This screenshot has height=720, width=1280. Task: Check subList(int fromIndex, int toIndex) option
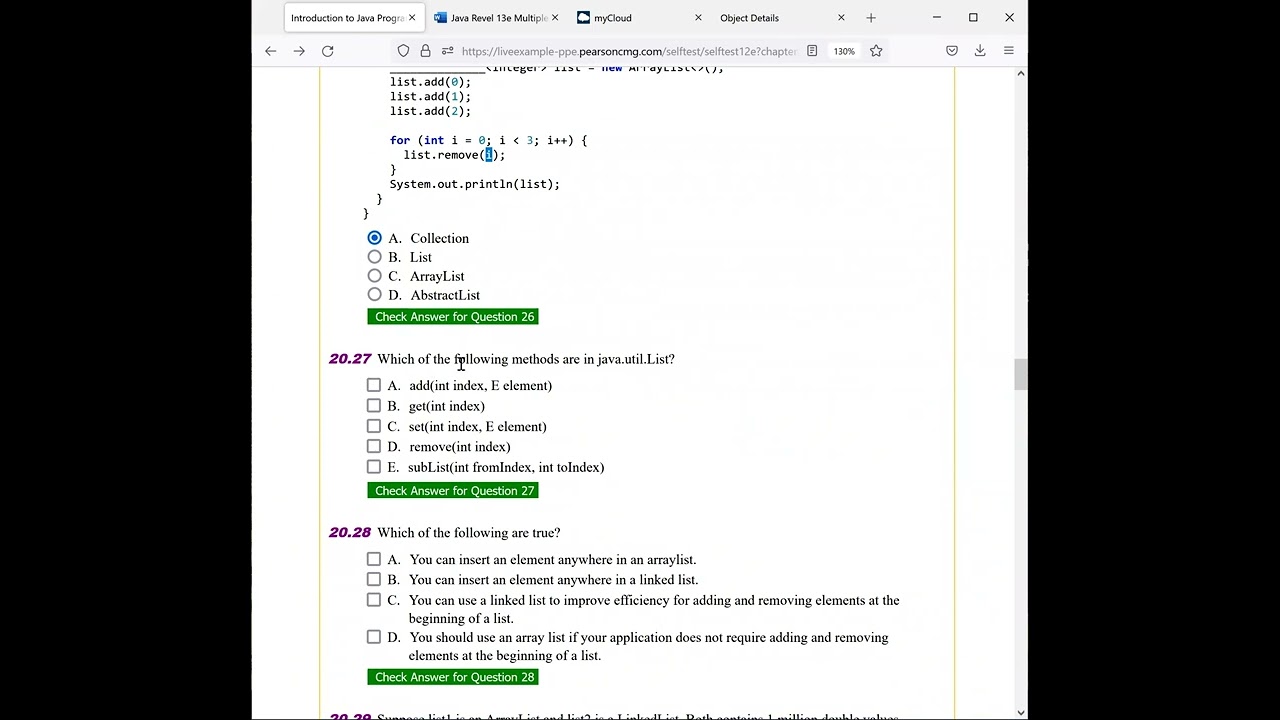[x=373, y=467]
